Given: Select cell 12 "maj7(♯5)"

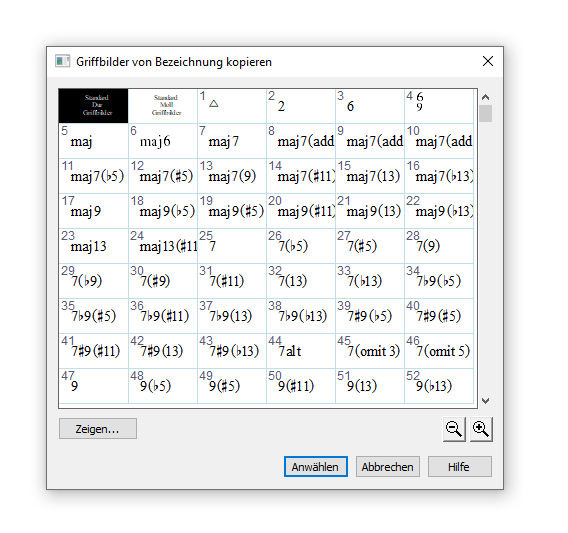Looking at the screenshot, I should pyautogui.click(x=163, y=176).
